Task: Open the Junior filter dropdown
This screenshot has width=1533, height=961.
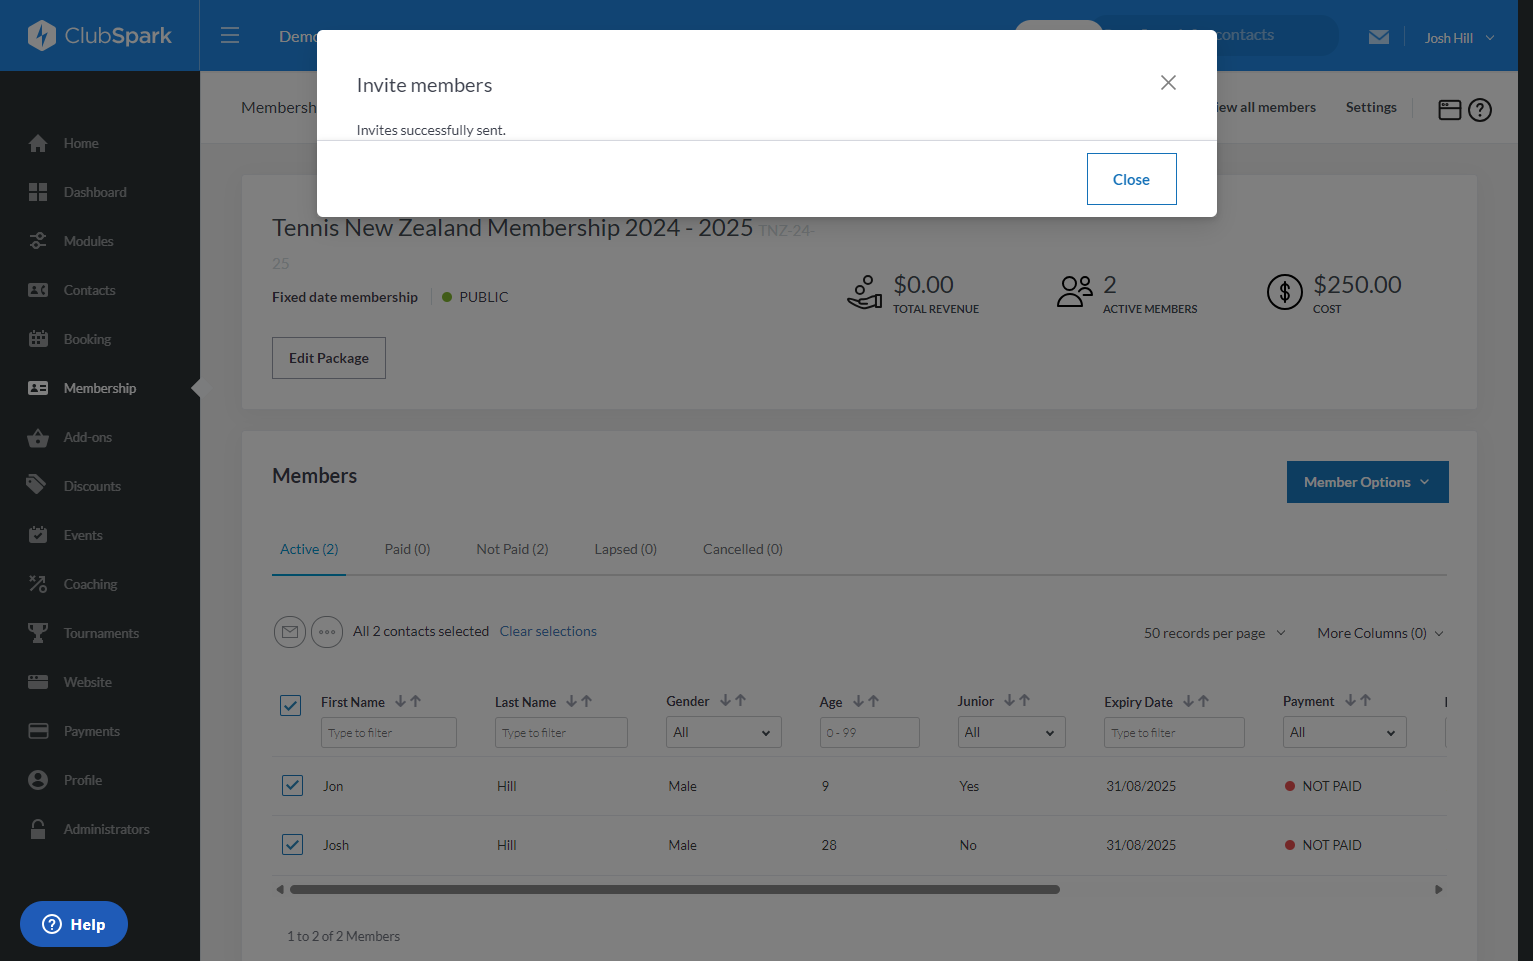Action: 1011,732
